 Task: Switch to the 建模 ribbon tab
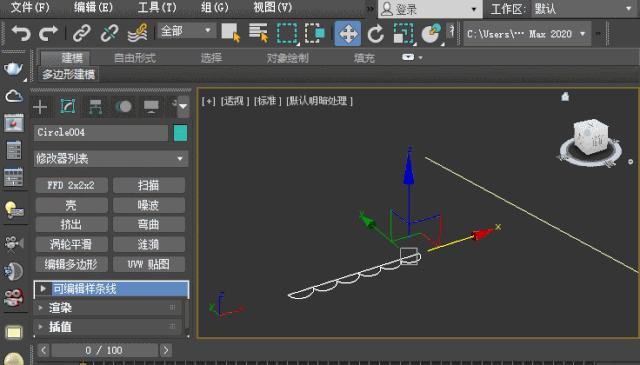[72, 58]
